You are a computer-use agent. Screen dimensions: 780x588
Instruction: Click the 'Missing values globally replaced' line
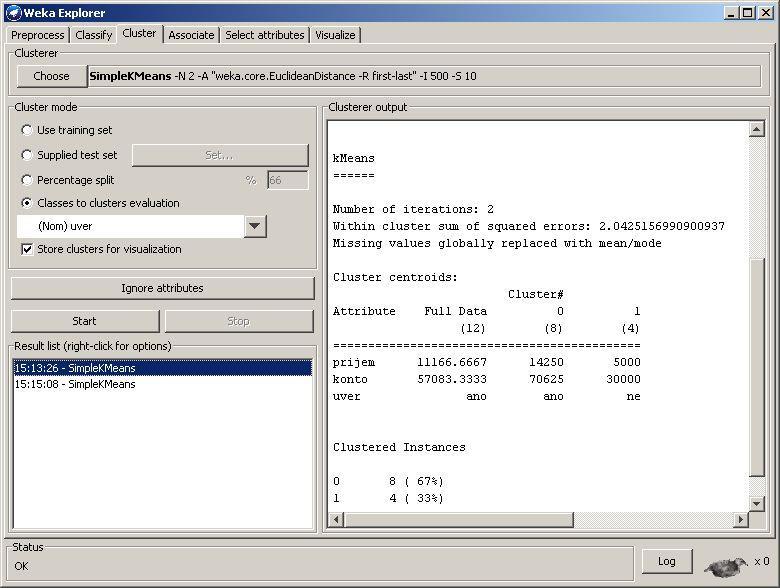(x=497, y=243)
